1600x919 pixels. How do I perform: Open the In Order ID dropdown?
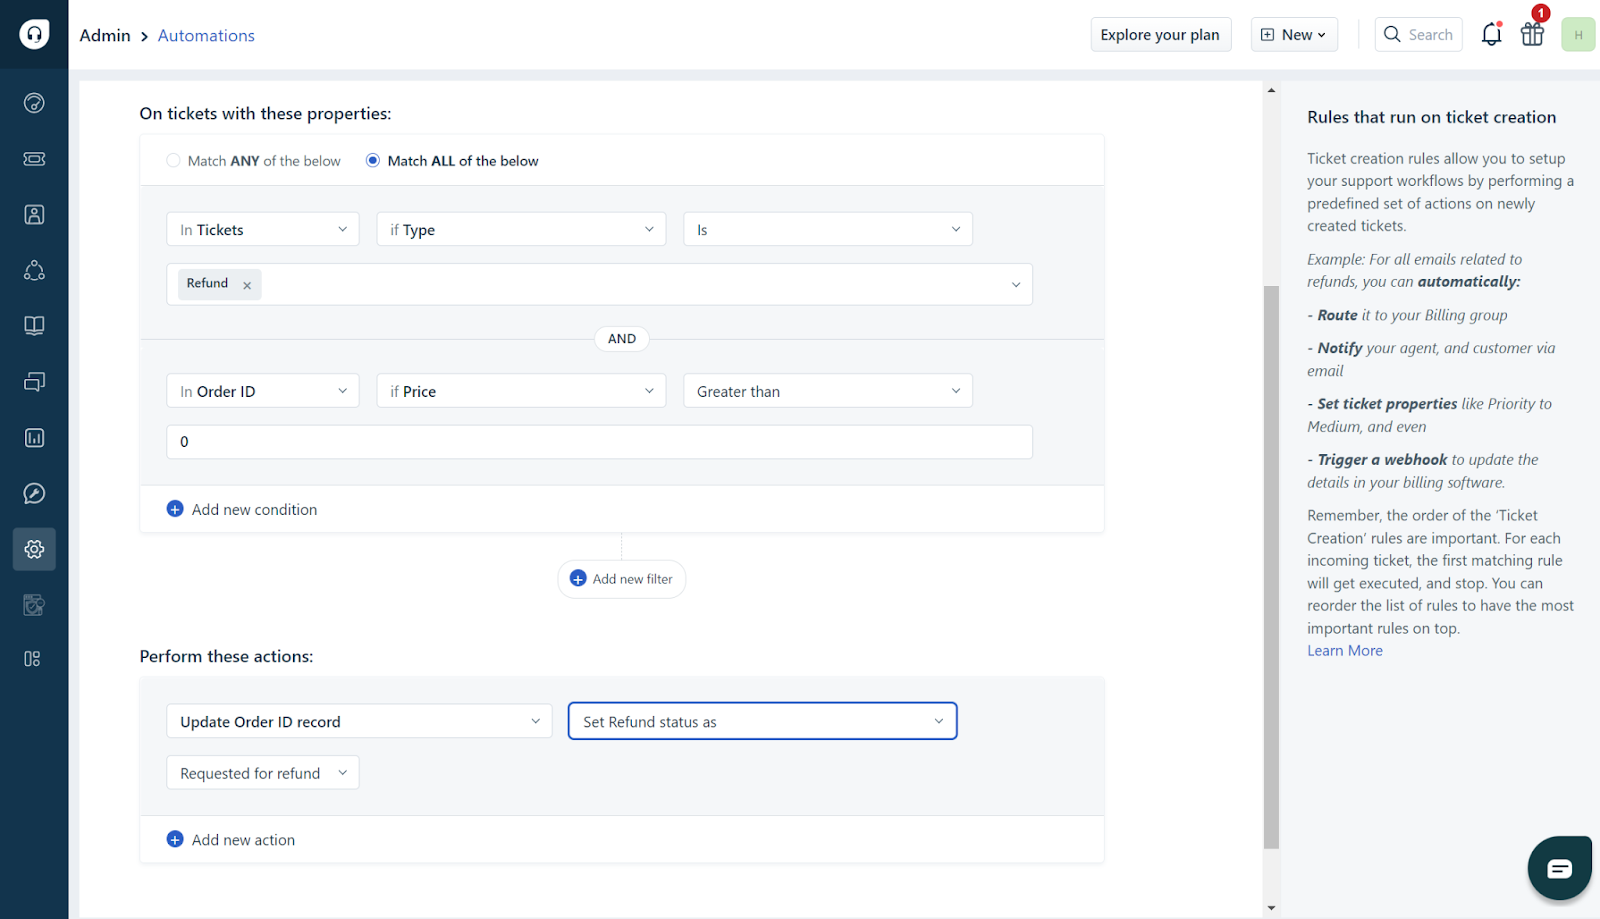[x=263, y=391]
